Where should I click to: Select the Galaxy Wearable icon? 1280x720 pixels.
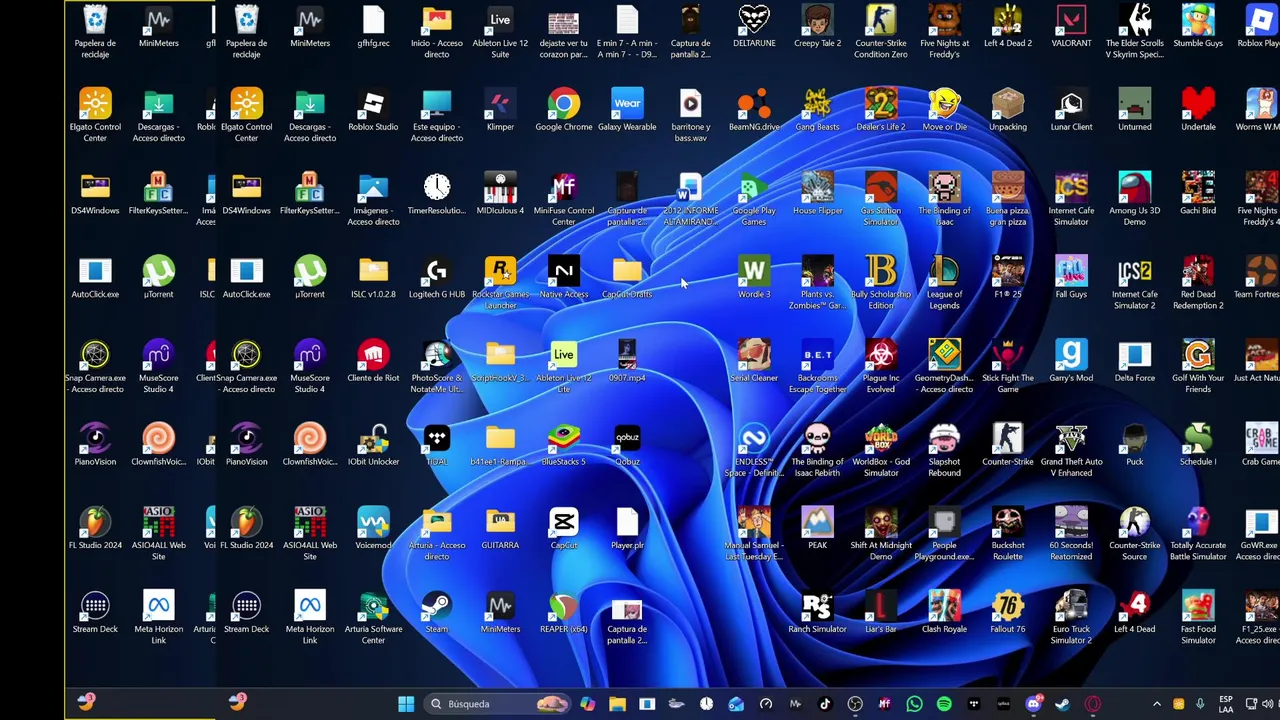pos(627,111)
